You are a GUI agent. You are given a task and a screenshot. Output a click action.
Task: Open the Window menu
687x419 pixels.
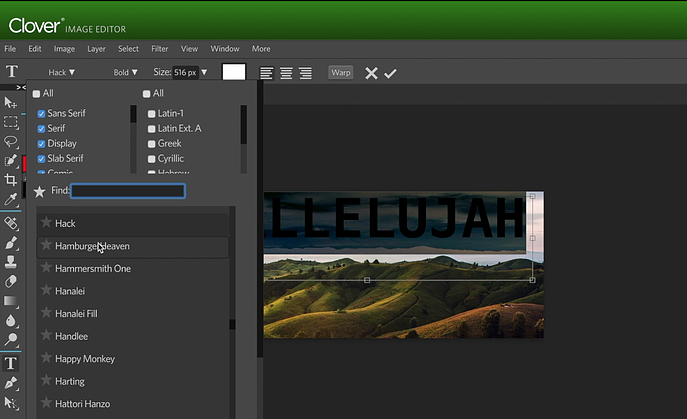pos(225,49)
